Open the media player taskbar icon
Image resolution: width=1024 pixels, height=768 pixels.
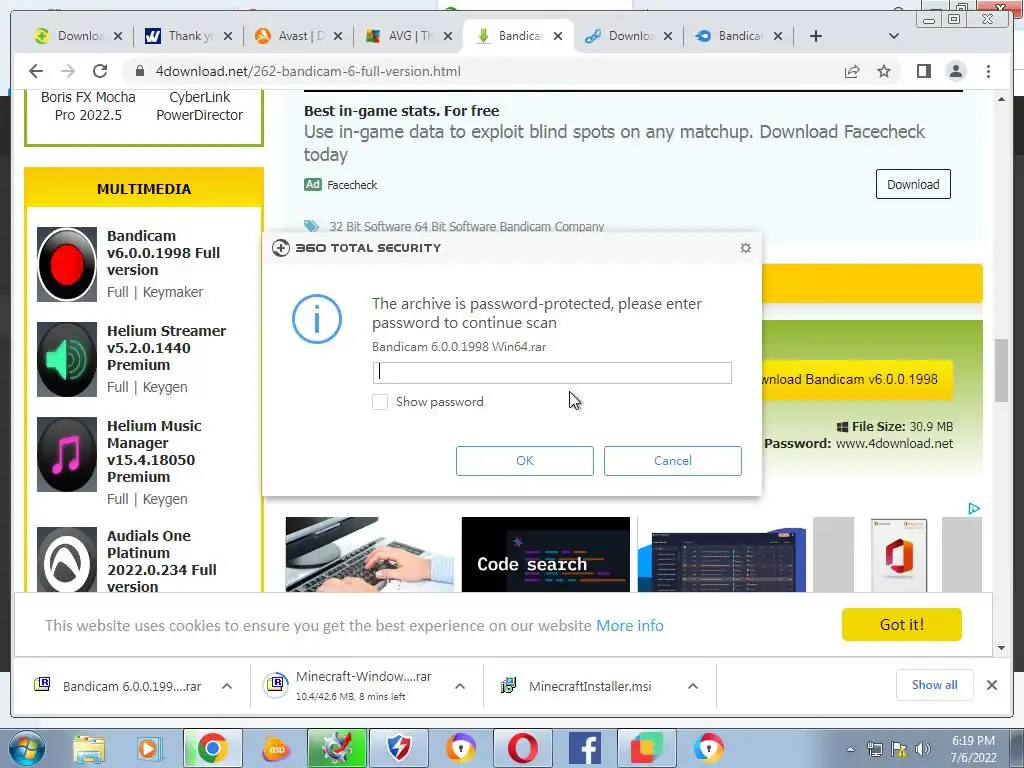150,748
